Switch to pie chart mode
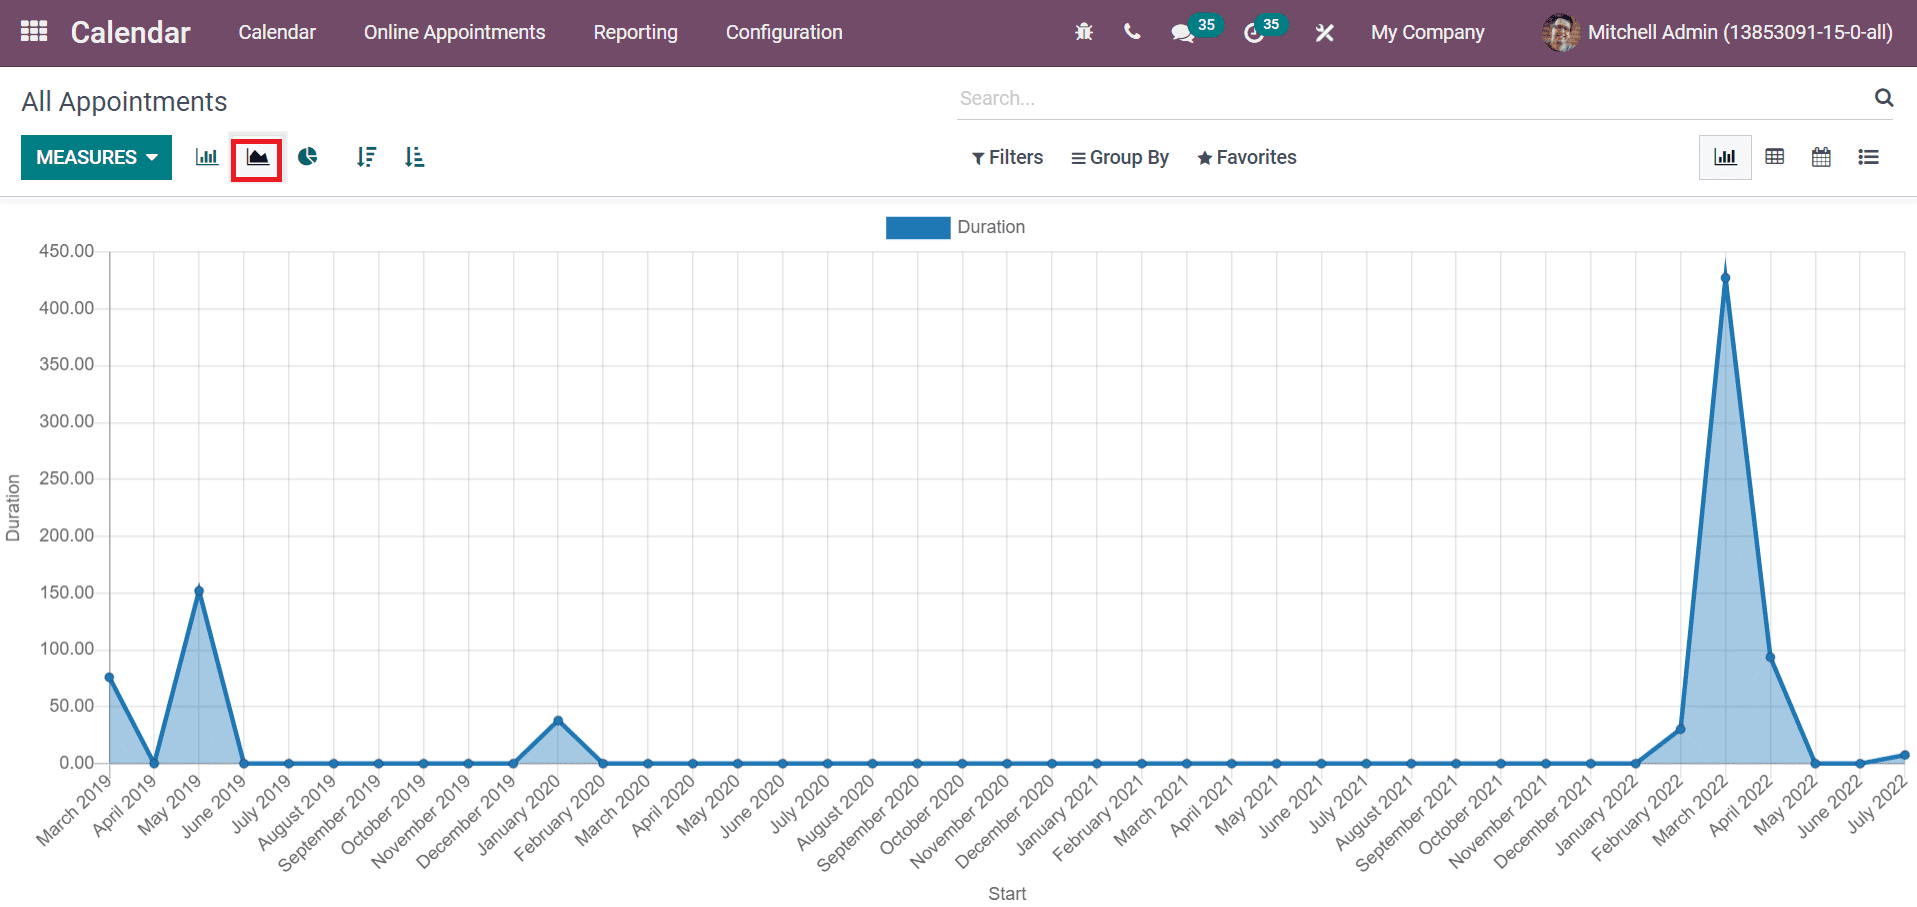 [308, 157]
